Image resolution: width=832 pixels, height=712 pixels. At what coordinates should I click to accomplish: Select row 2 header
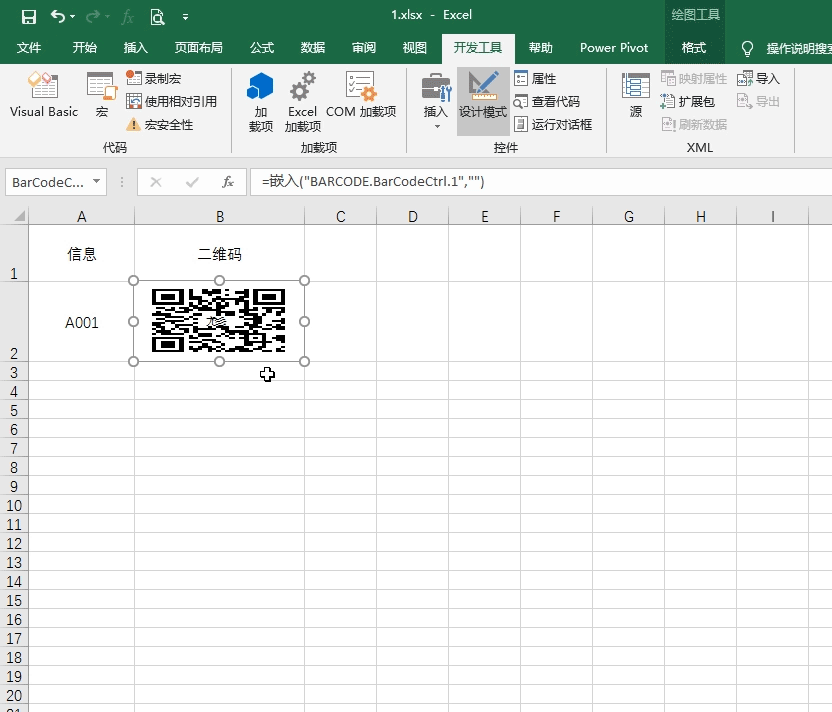pyautogui.click(x=14, y=322)
